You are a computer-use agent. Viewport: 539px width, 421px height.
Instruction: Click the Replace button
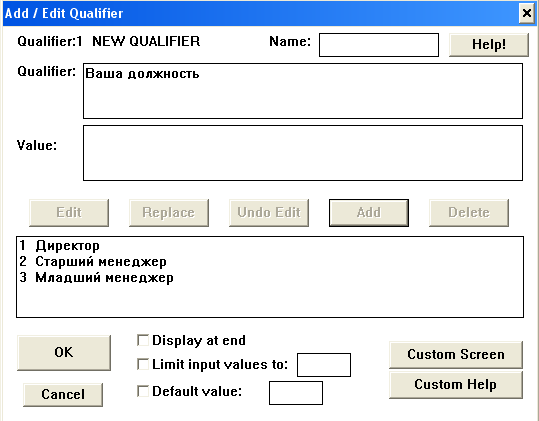(169, 213)
